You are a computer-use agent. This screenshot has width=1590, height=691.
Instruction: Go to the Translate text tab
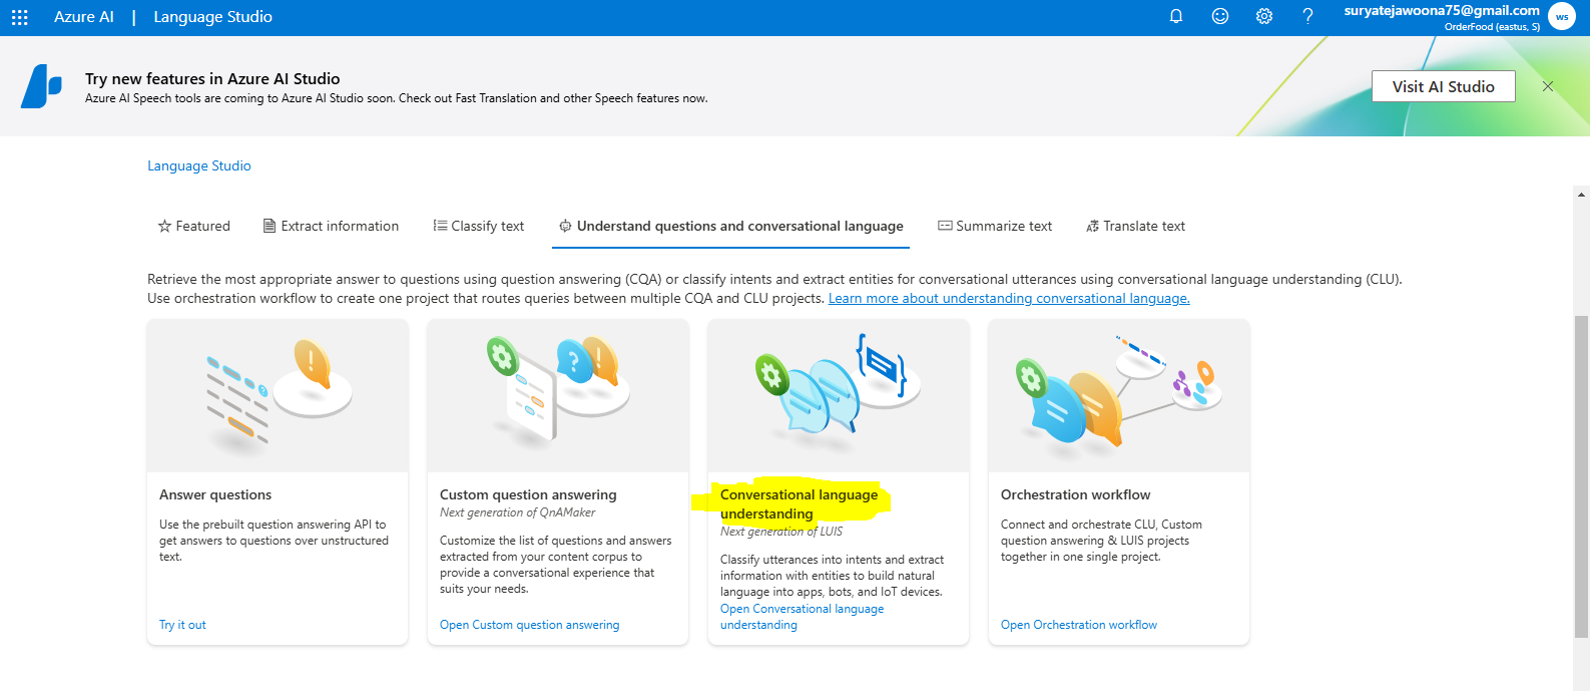(x=1135, y=226)
